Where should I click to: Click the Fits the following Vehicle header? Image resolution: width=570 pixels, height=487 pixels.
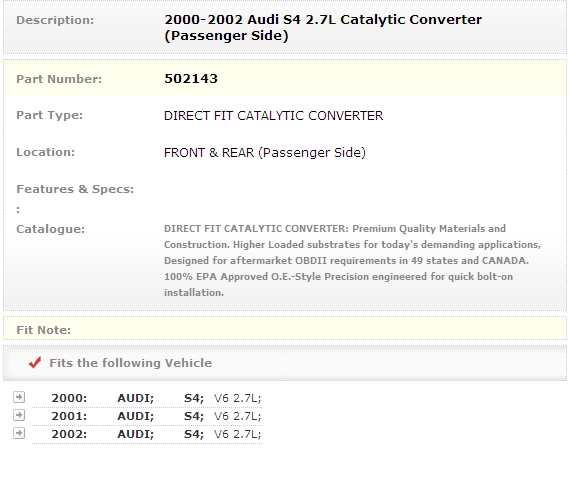[131, 363]
